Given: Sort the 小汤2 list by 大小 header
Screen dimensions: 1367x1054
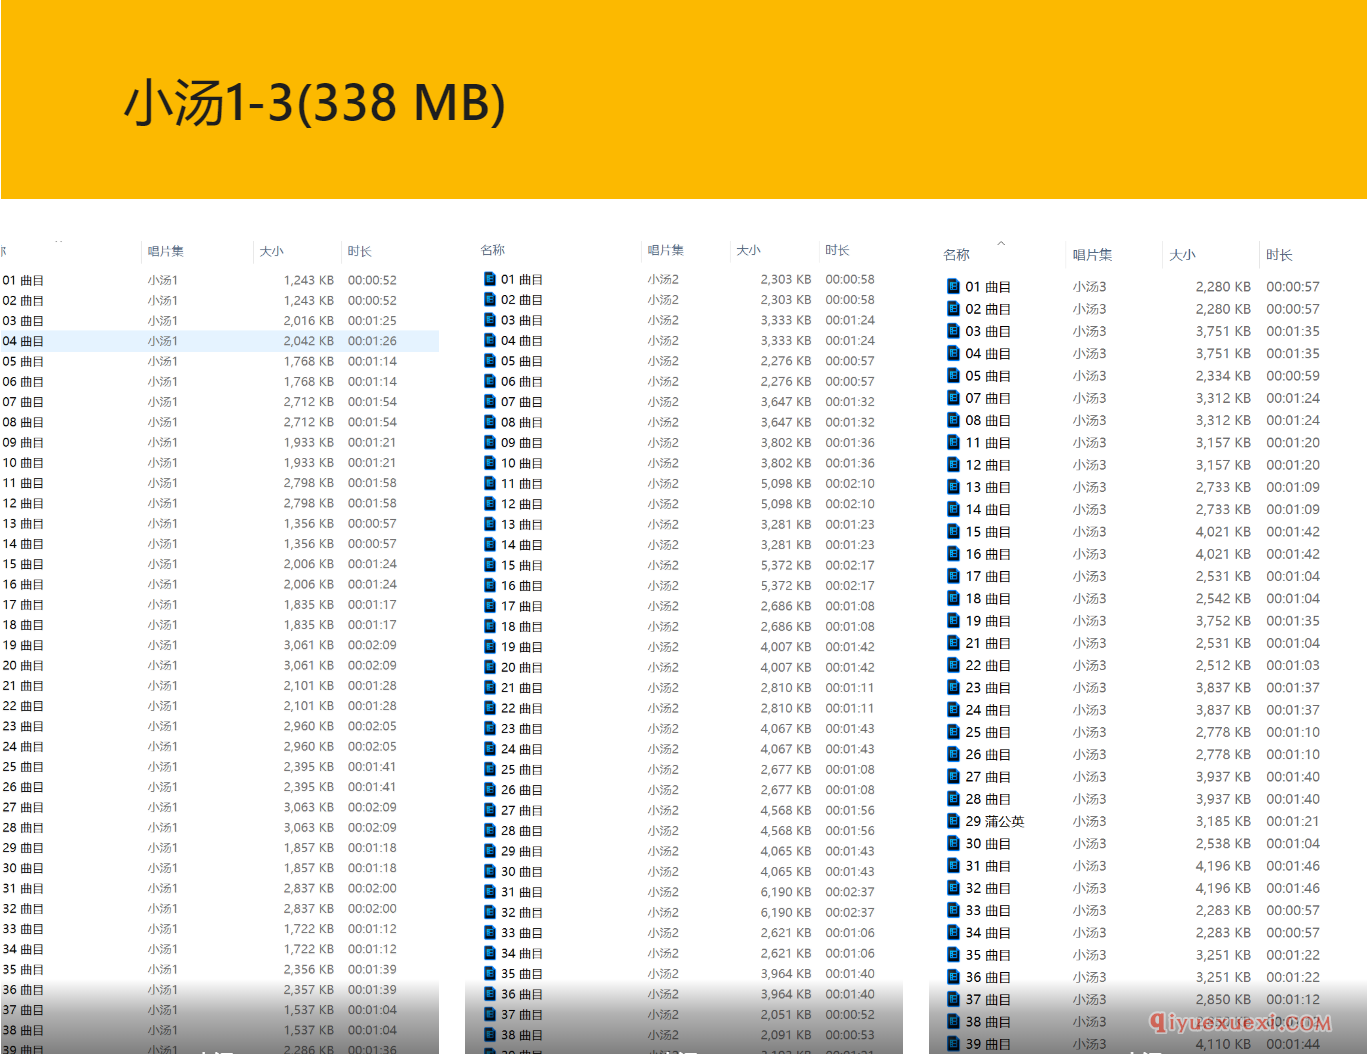Looking at the screenshot, I should click(x=748, y=250).
